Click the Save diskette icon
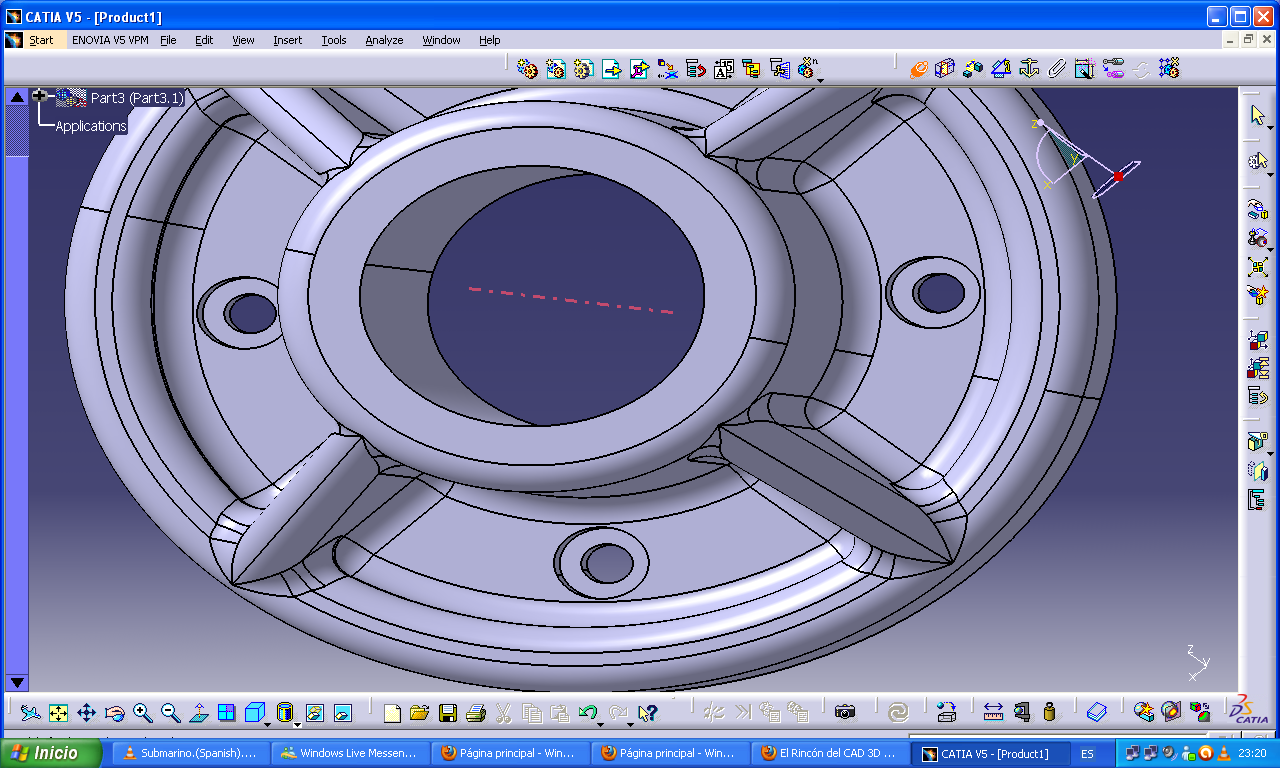 [448, 713]
